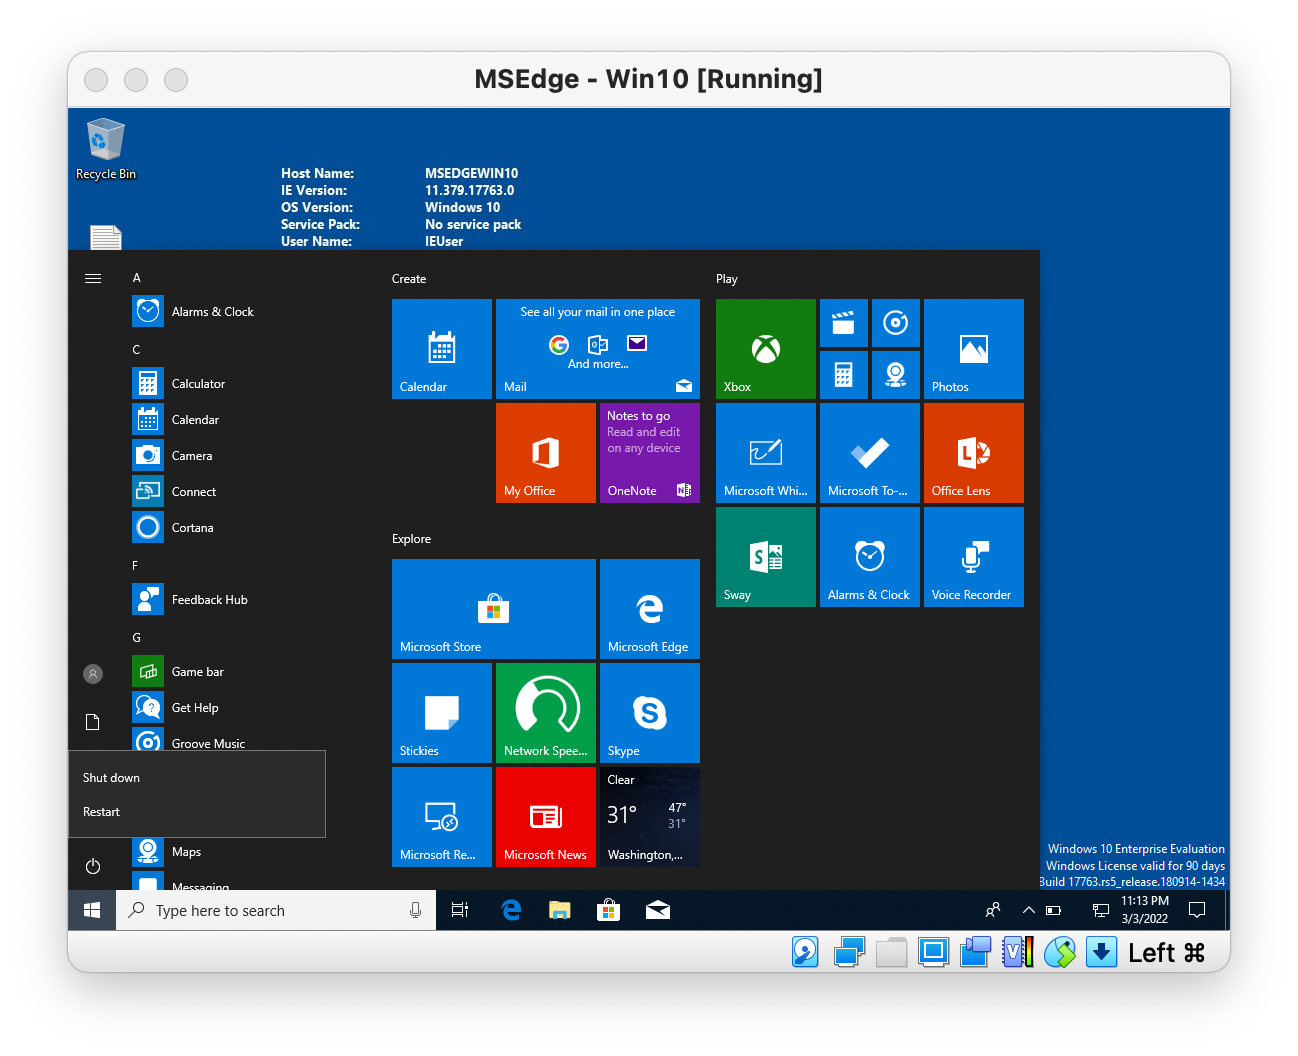Click the Washington weather tile showing 31°
Viewport: 1298px width, 1056px height.
pyautogui.click(x=649, y=816)
